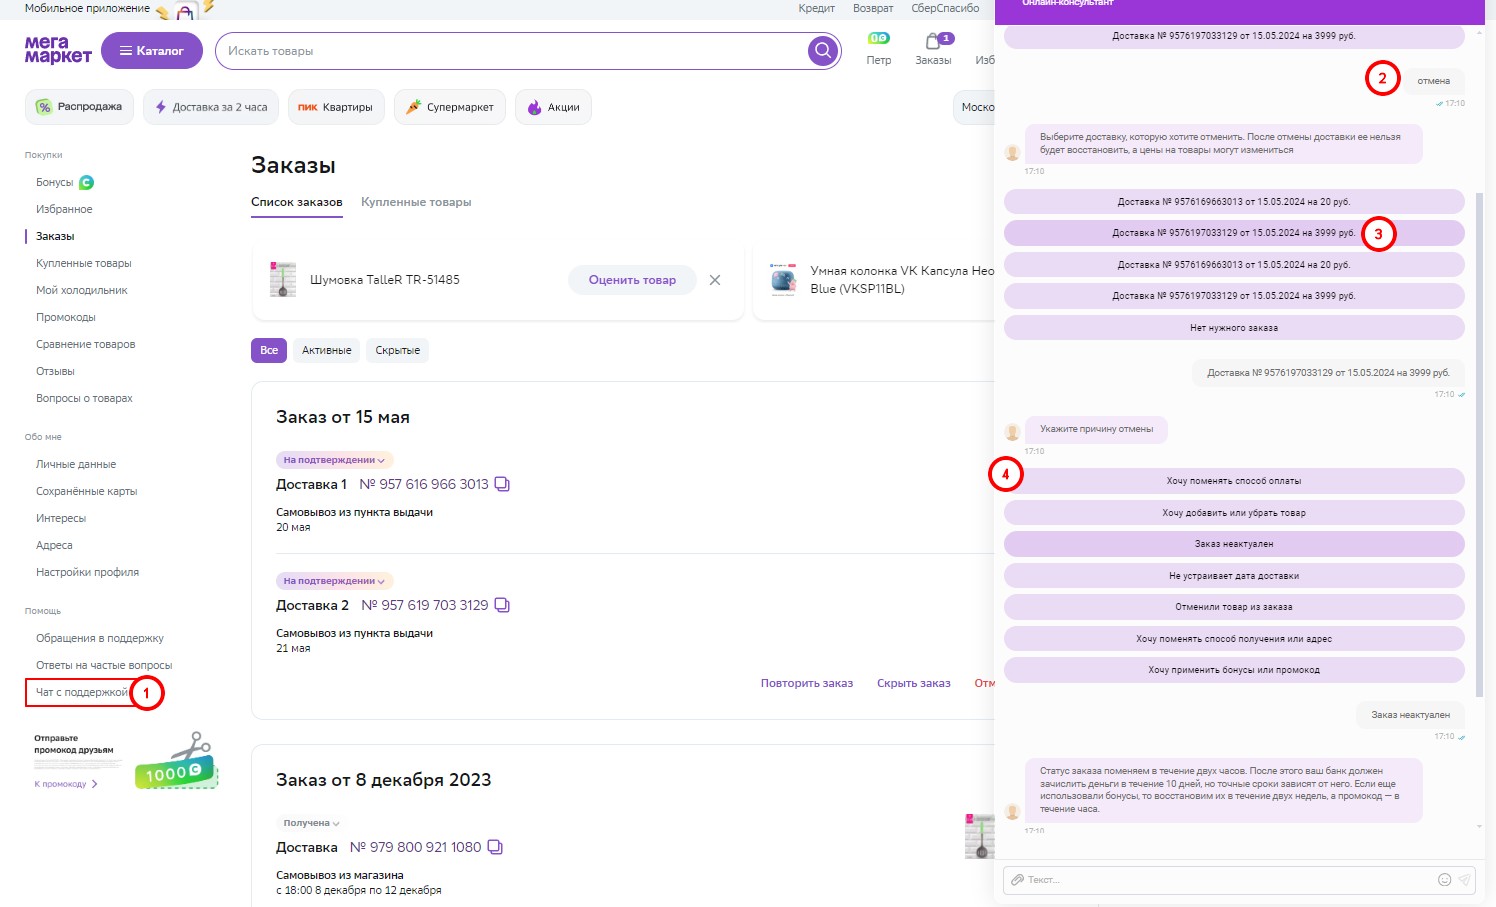Open the Каталог menu button
The width and height of the screenshot is (1496, 907).
click(152, 51)
